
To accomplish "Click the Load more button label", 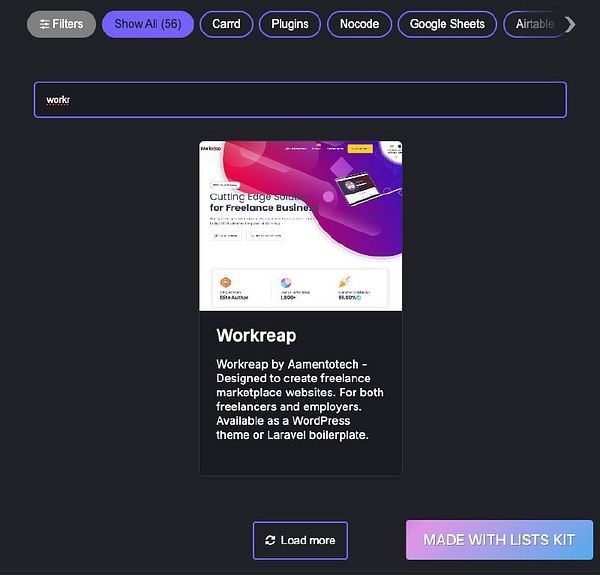I will [308, 540].
